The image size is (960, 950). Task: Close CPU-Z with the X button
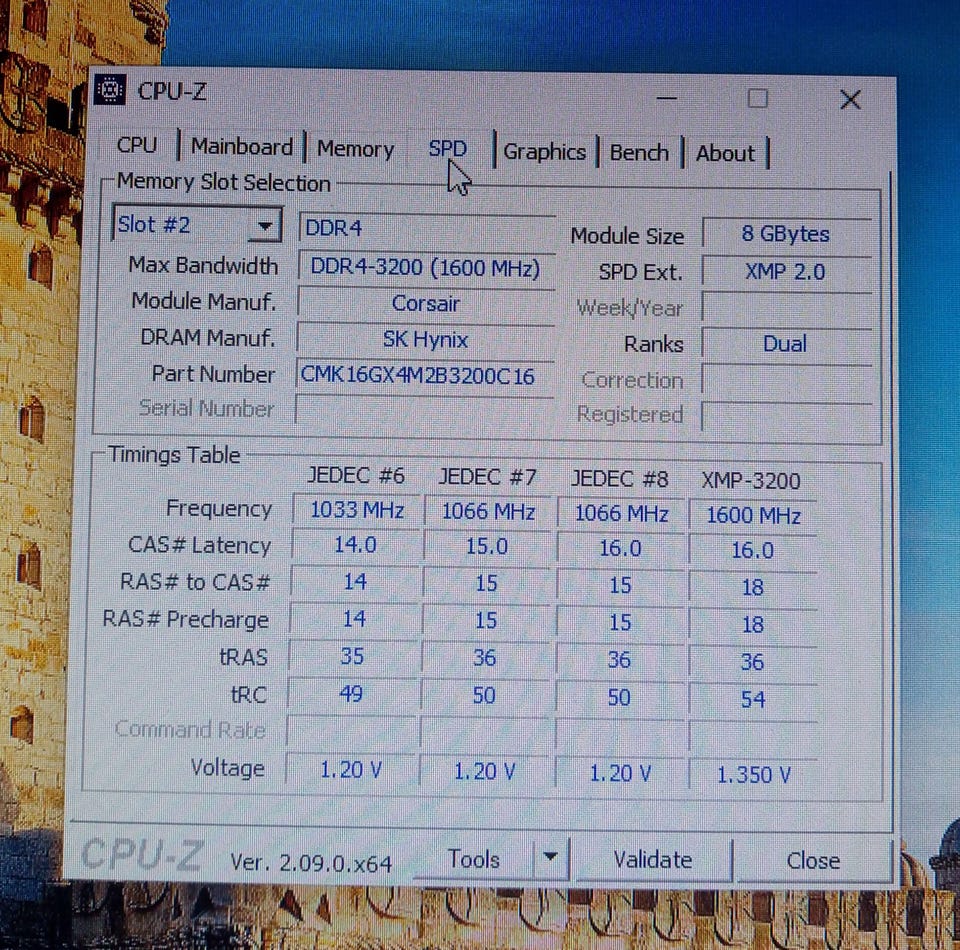(x=850, y=100)
